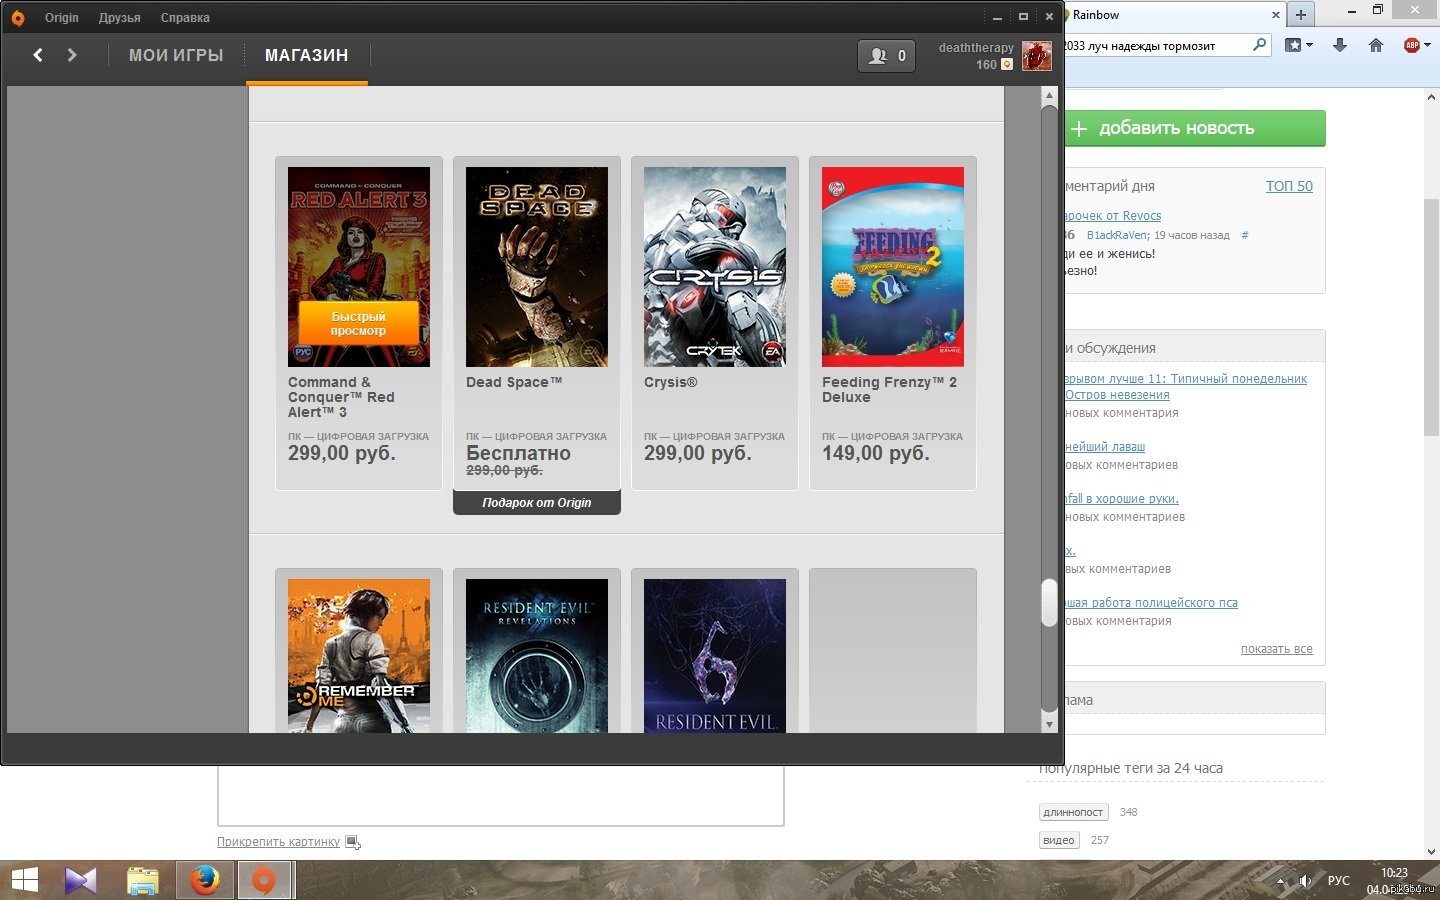Click the видео tag

click(x=1059, y=840)
